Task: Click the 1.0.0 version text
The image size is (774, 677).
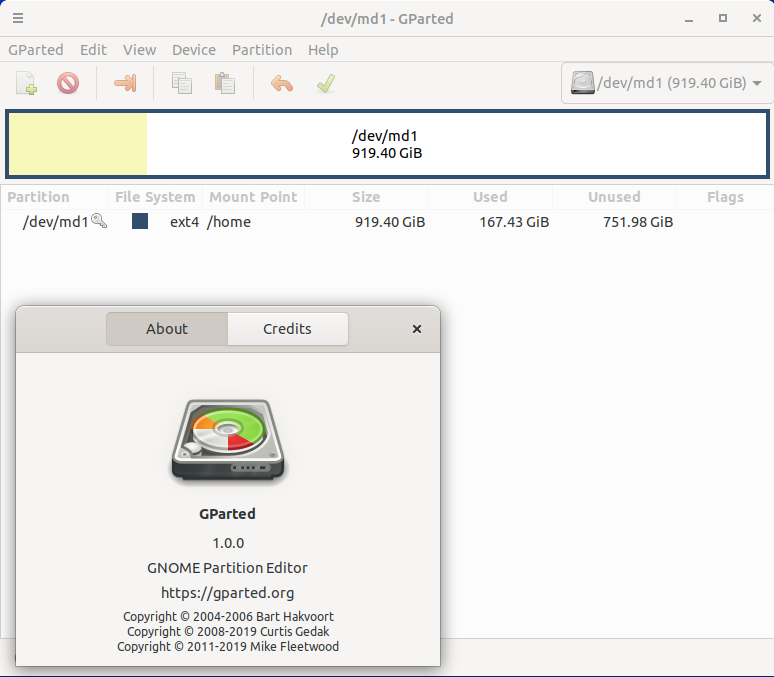Action: 228,543
